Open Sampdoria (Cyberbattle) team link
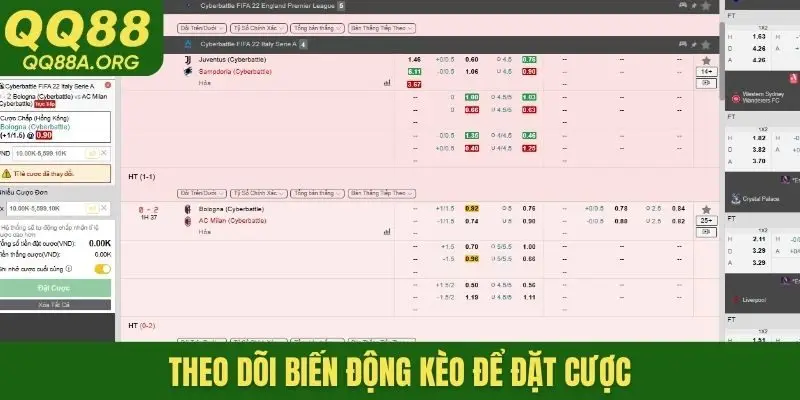Viewport: 800px width, 400px height. 235,72
